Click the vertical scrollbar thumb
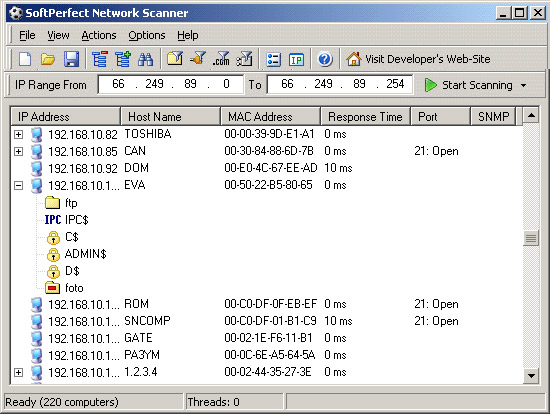Screen dimensions: 550x414 531,238
